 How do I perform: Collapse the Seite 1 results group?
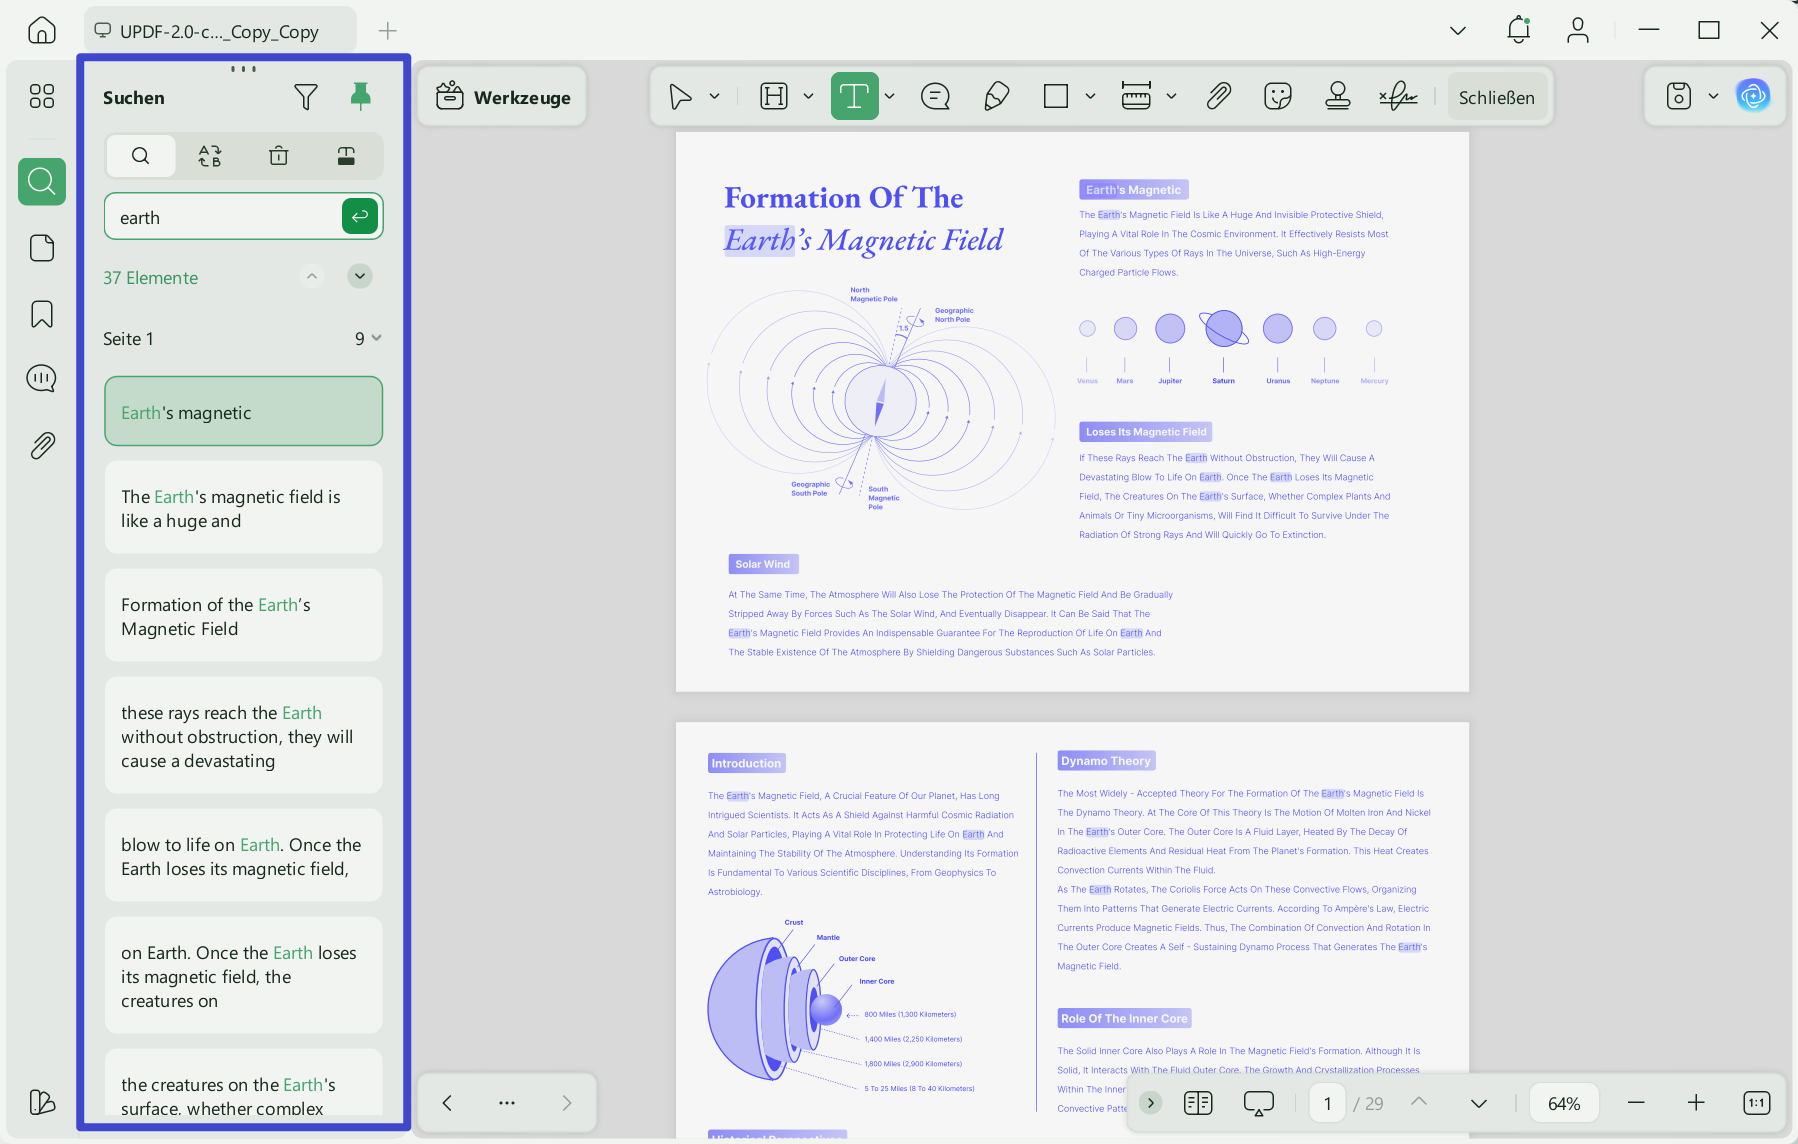376,338
